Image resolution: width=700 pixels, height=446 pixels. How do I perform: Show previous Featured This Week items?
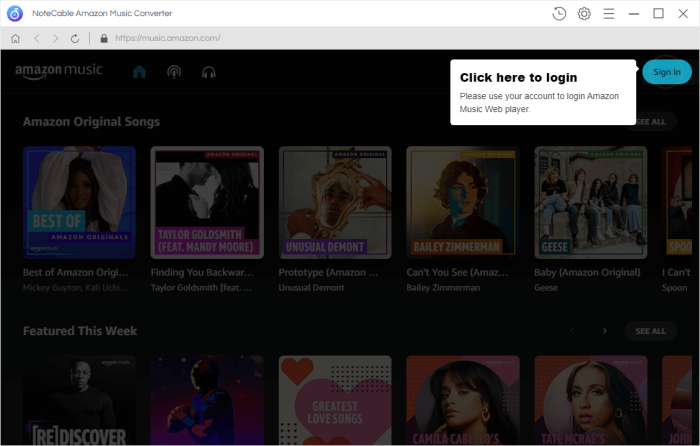coord(572,331)
